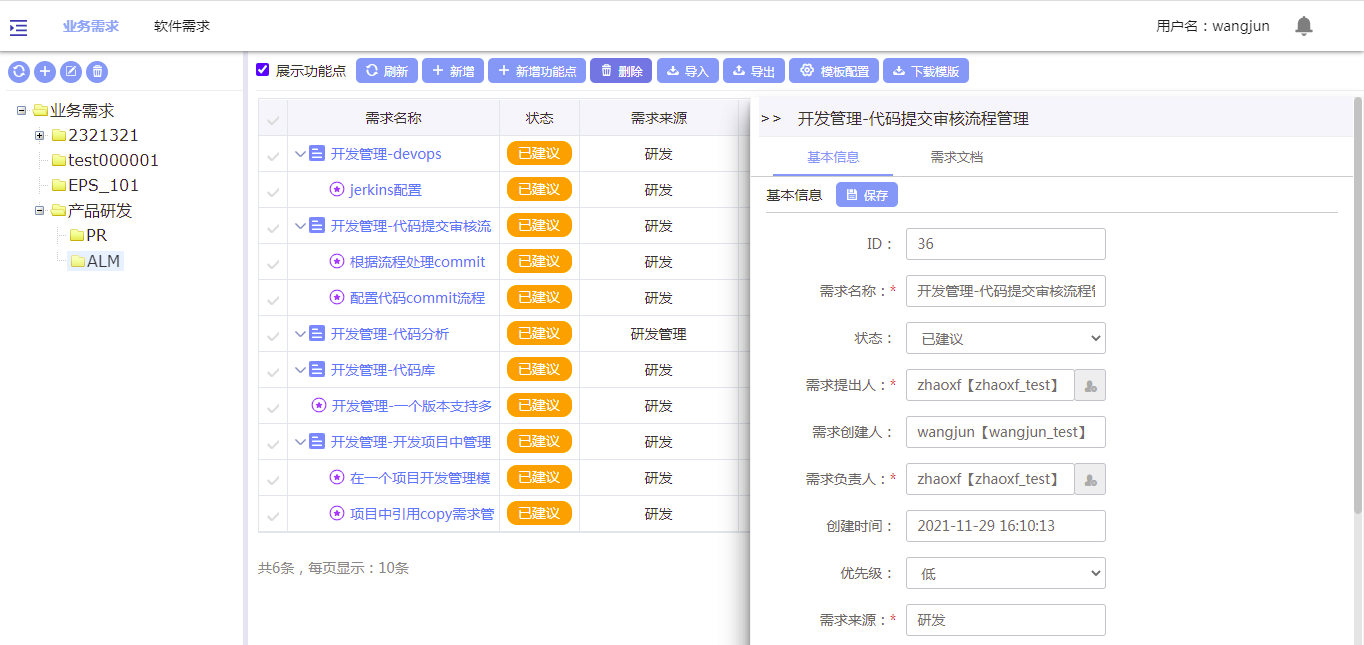The image size is (1364, 645).
Task: Click the notification bell icon
Action: click(x=1303, y=26)
